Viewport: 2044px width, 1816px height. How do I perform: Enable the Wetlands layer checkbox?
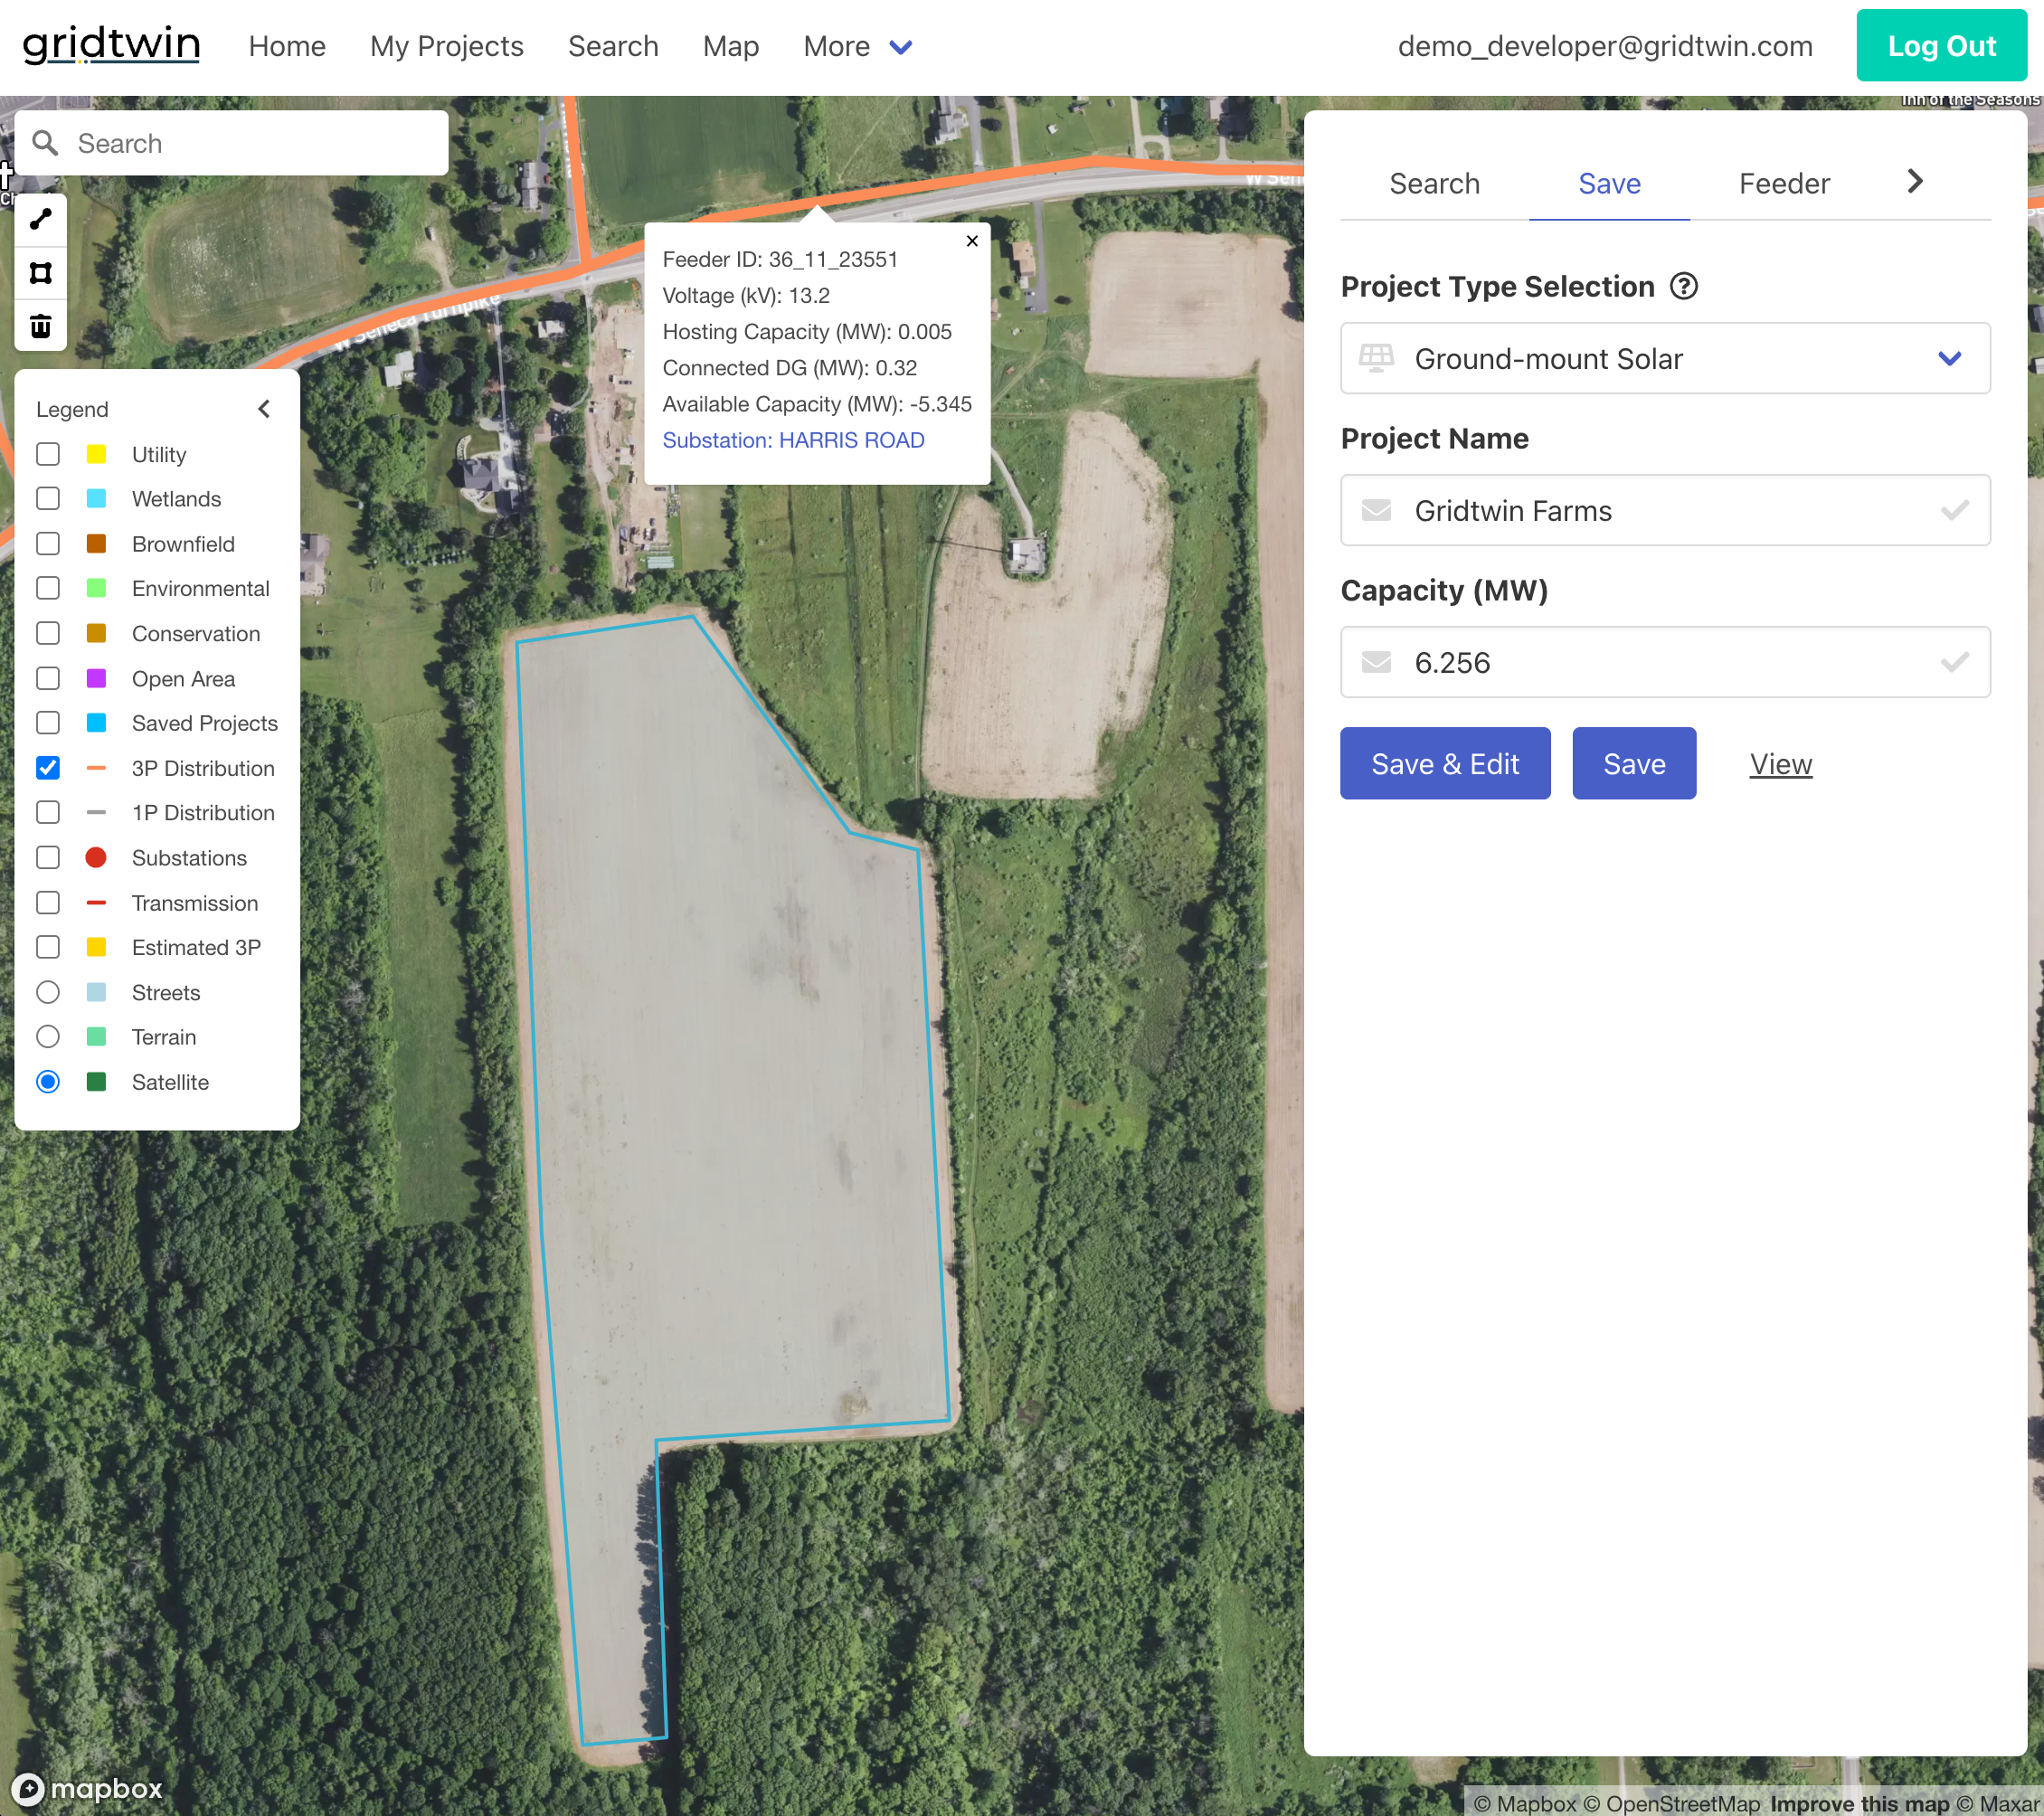[x=47, y=498]
